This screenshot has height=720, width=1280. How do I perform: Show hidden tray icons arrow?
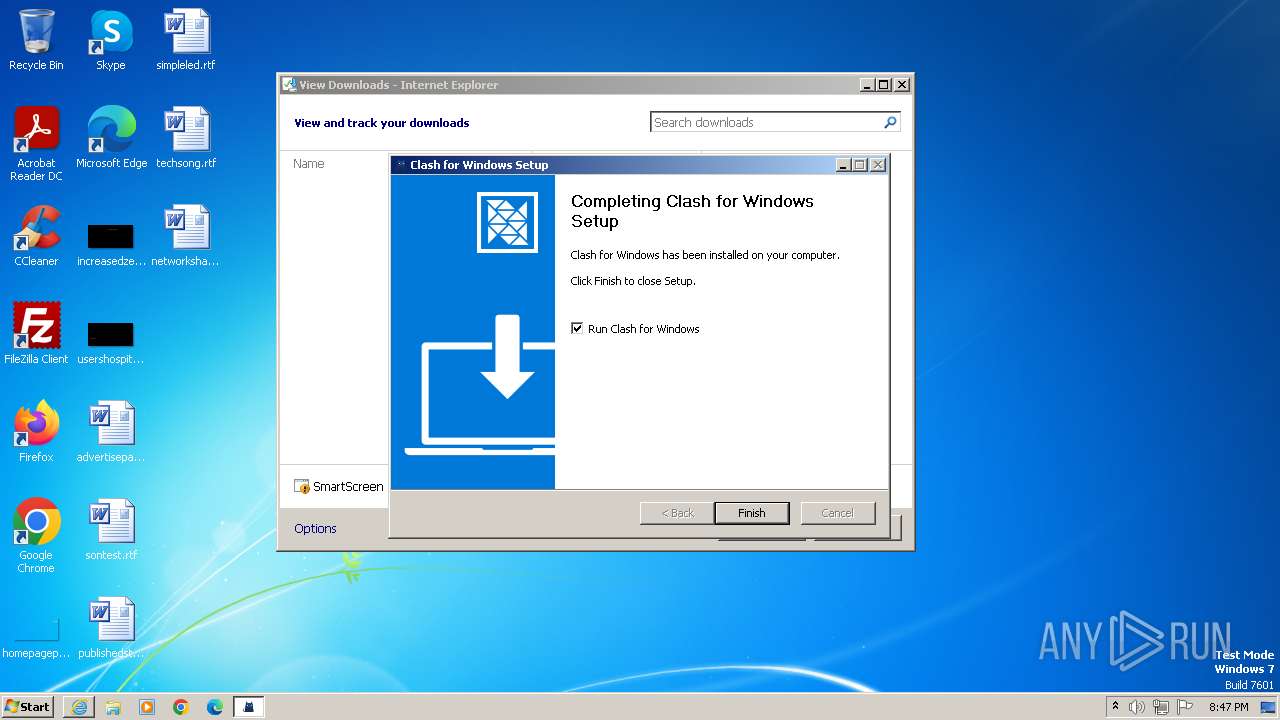tap(1115, 707)
